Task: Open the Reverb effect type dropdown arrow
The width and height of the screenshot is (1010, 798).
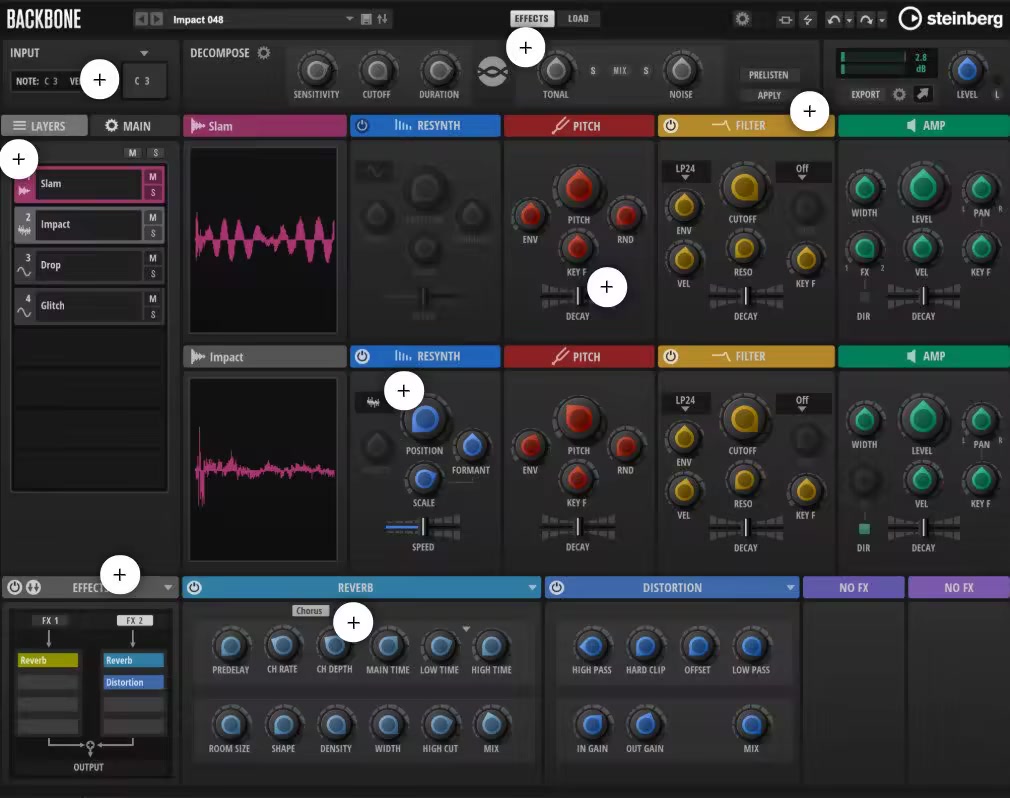Action: (x=532, y=587)
